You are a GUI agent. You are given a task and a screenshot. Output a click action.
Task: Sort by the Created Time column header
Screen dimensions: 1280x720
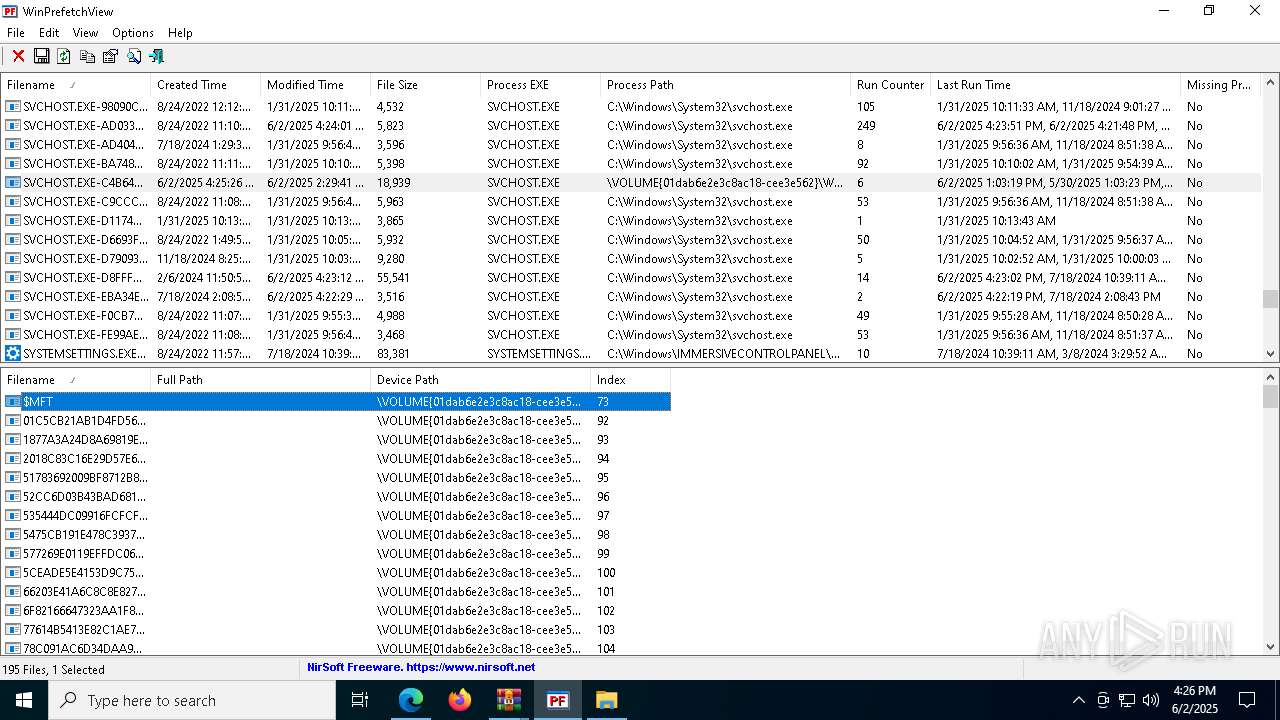pyautogui.click(x=205, y=85)
